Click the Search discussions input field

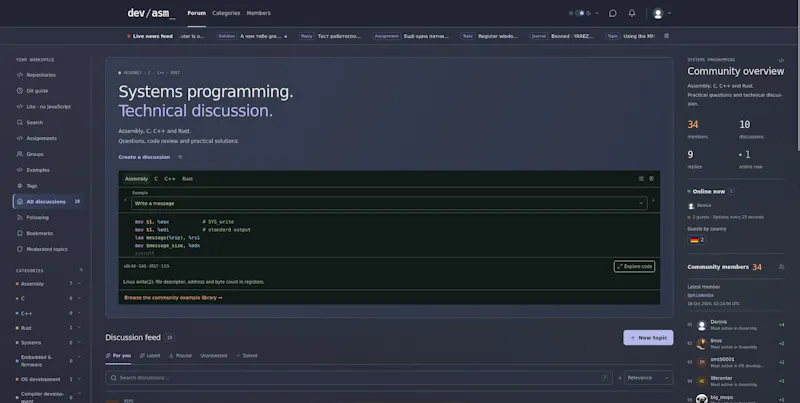(359, 378)
